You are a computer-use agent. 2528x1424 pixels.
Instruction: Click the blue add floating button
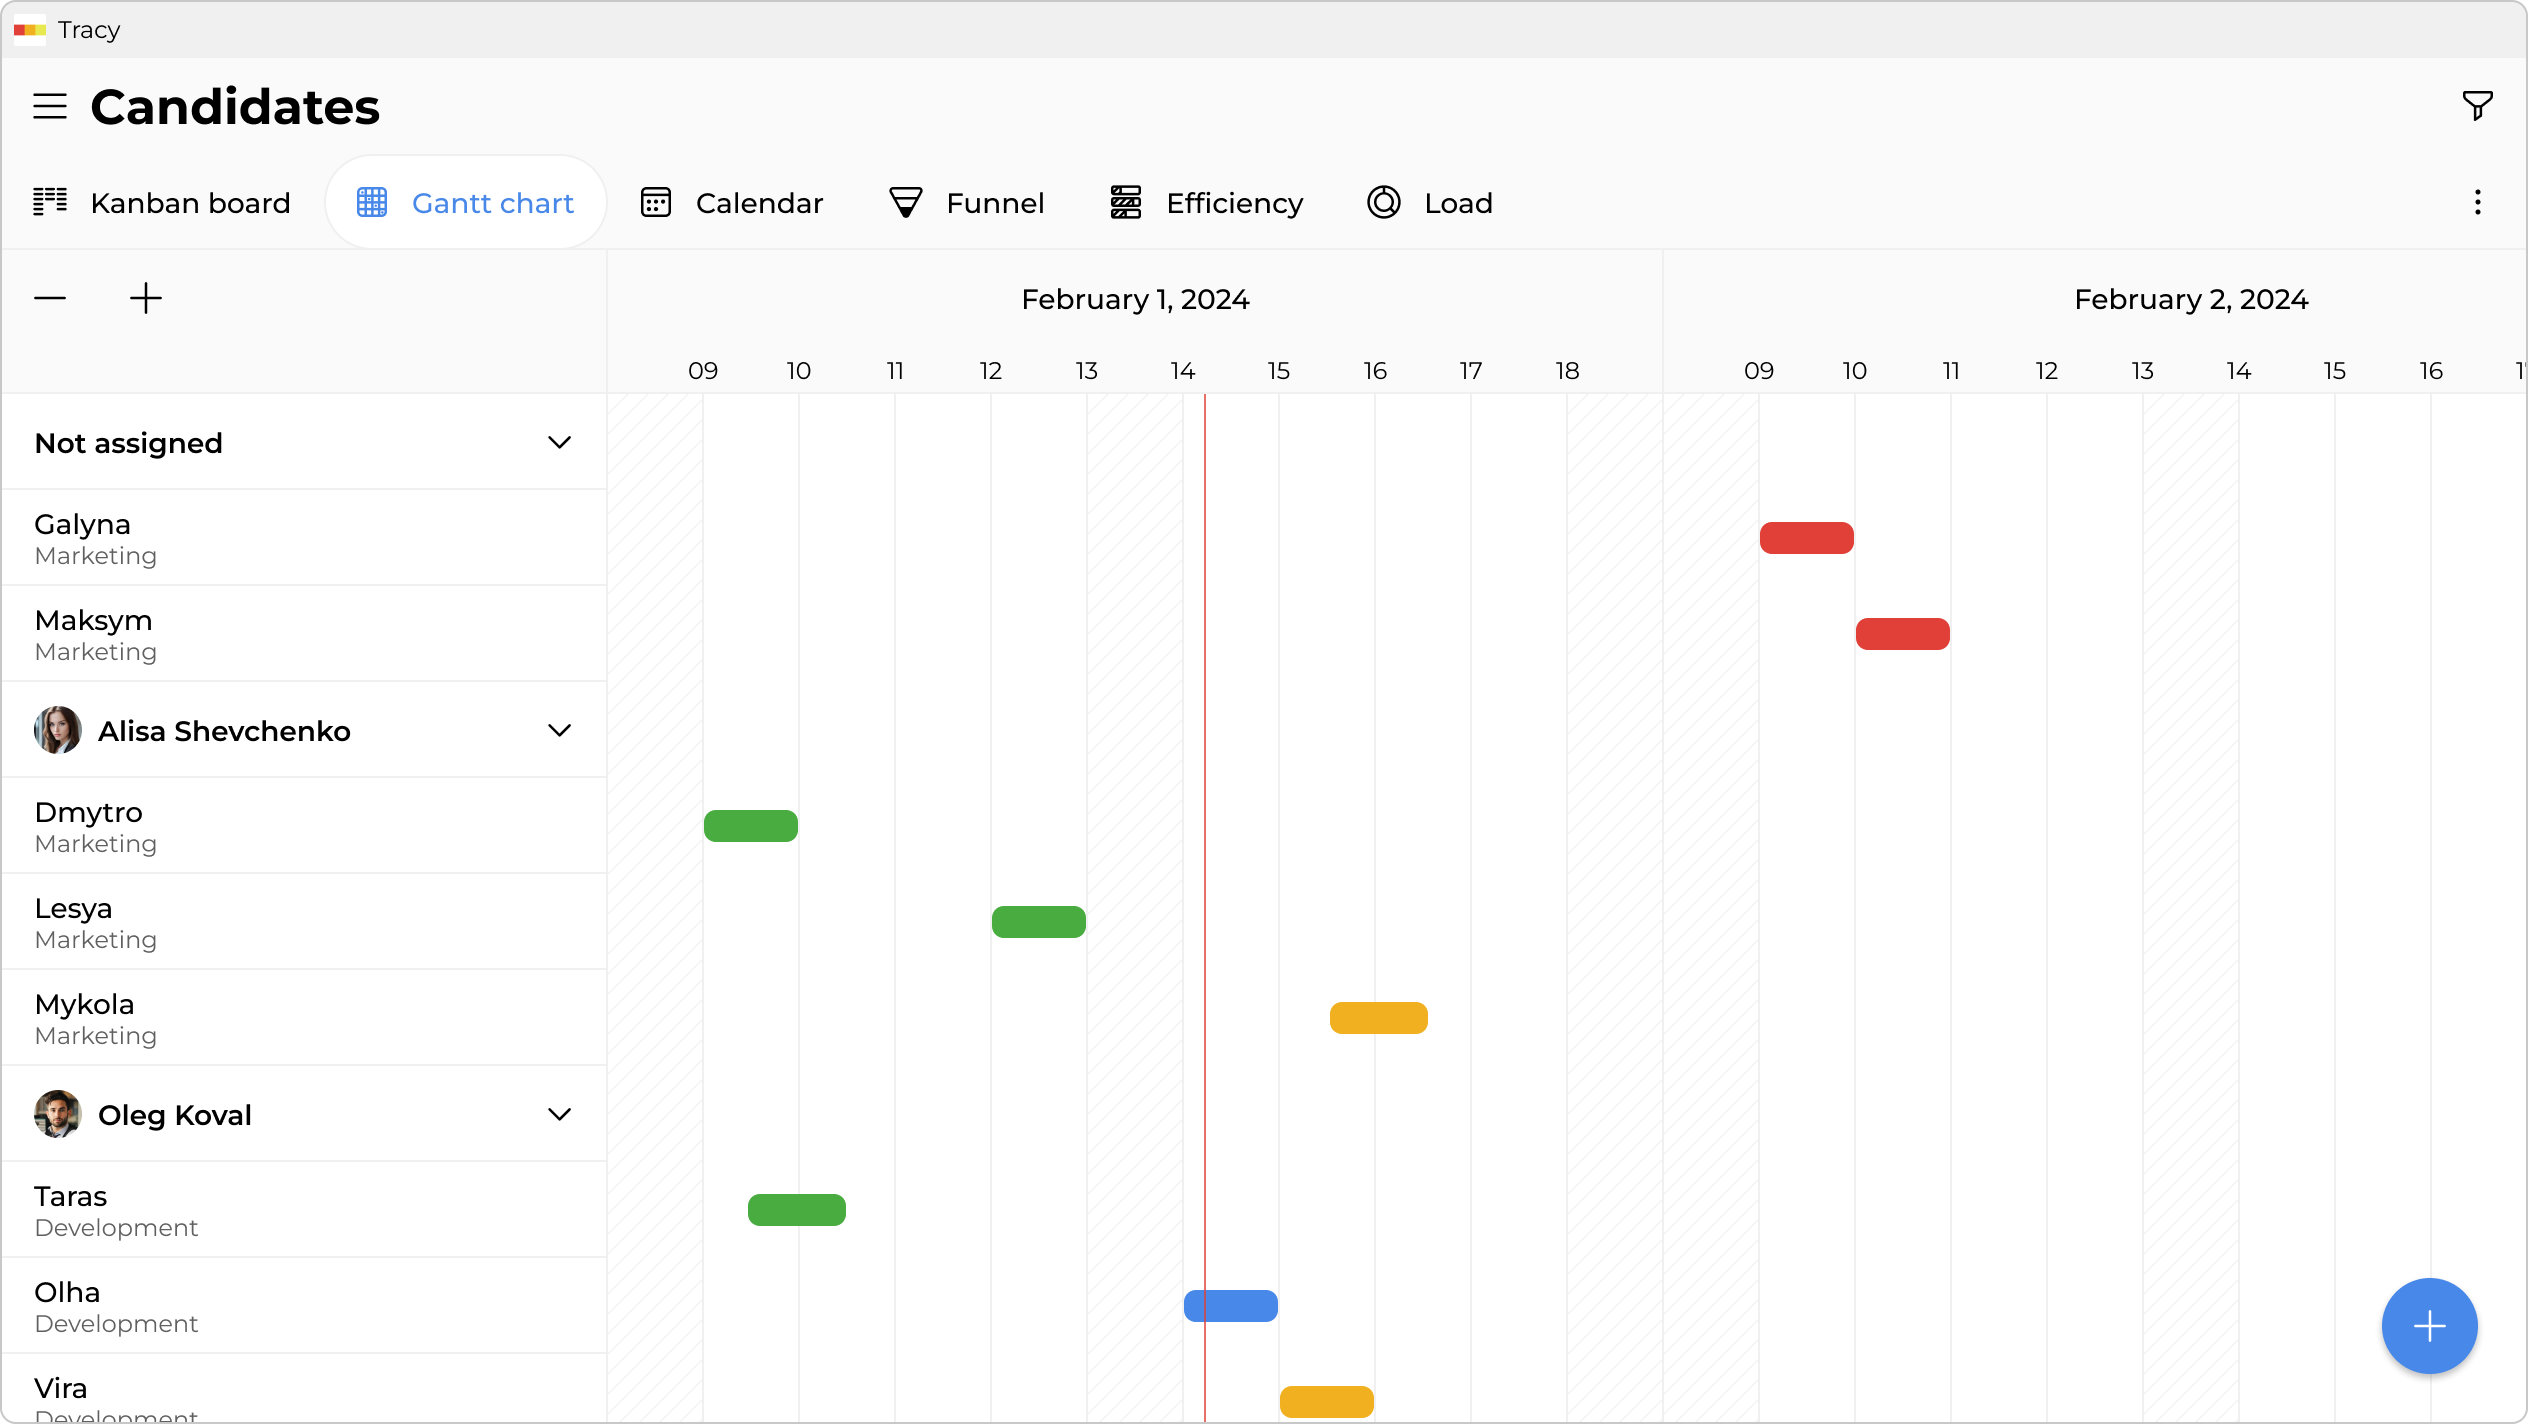click(2429, 1326)
